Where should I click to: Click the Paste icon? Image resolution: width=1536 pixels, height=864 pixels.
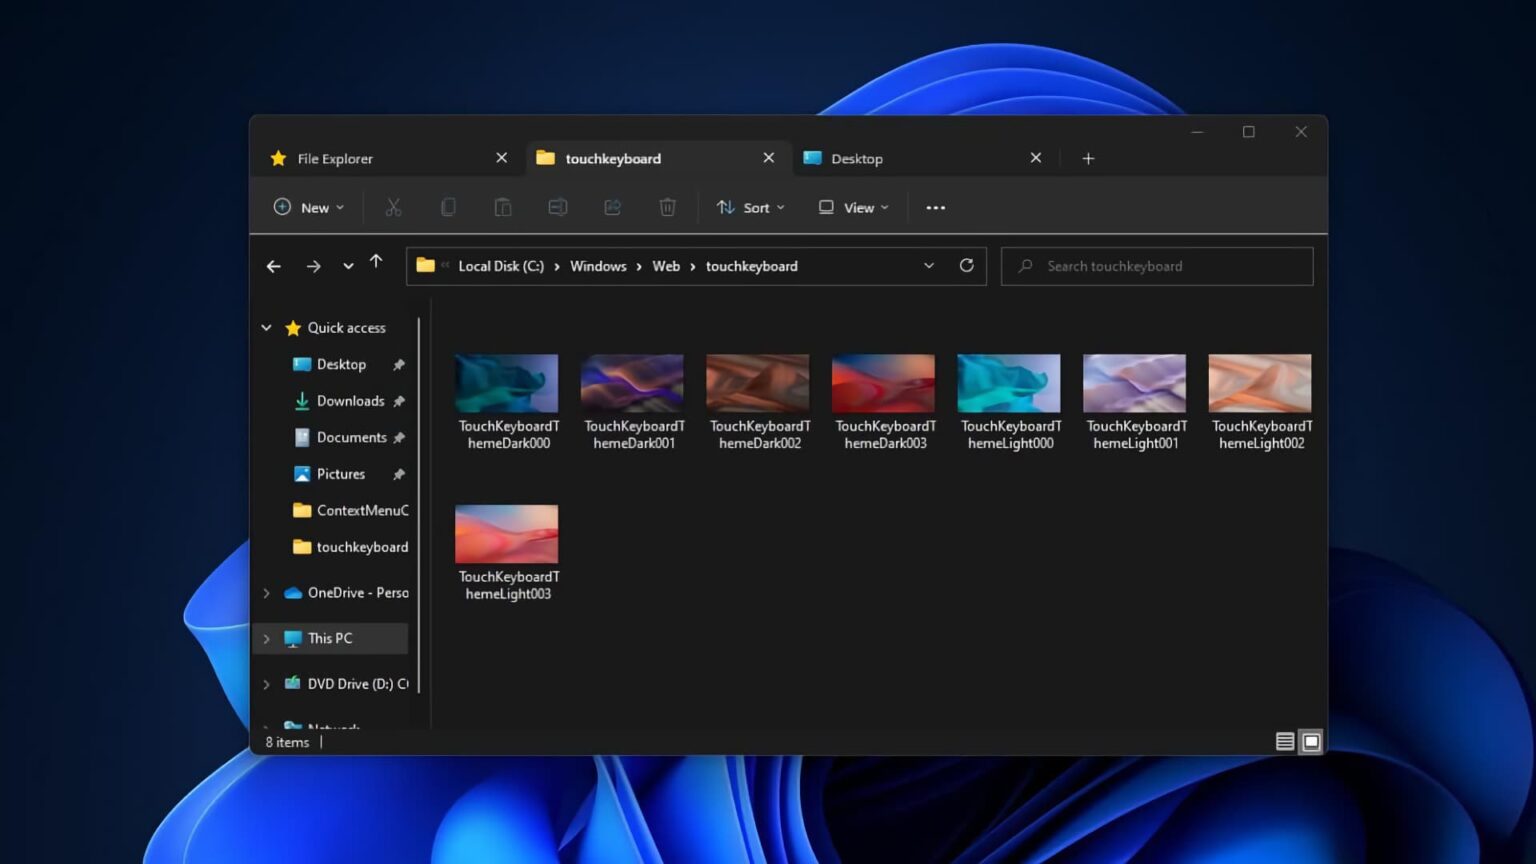503,207
